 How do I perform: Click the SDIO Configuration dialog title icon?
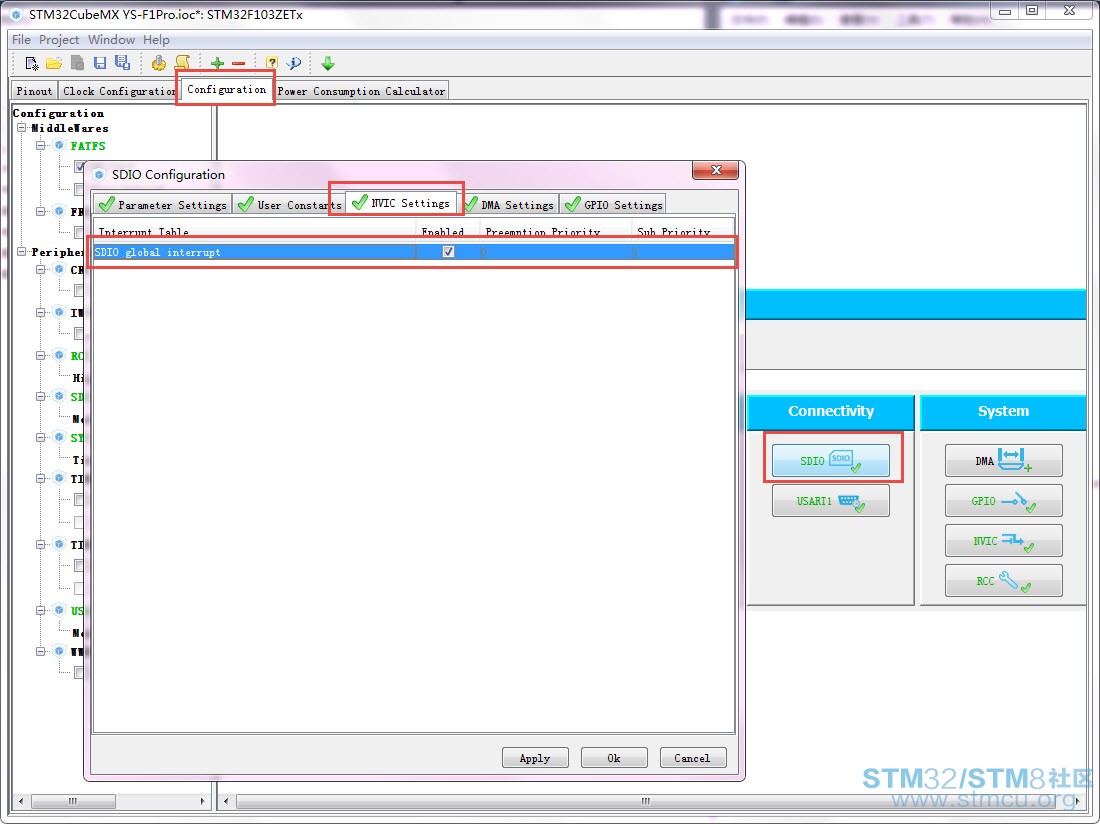coord(100,175)
